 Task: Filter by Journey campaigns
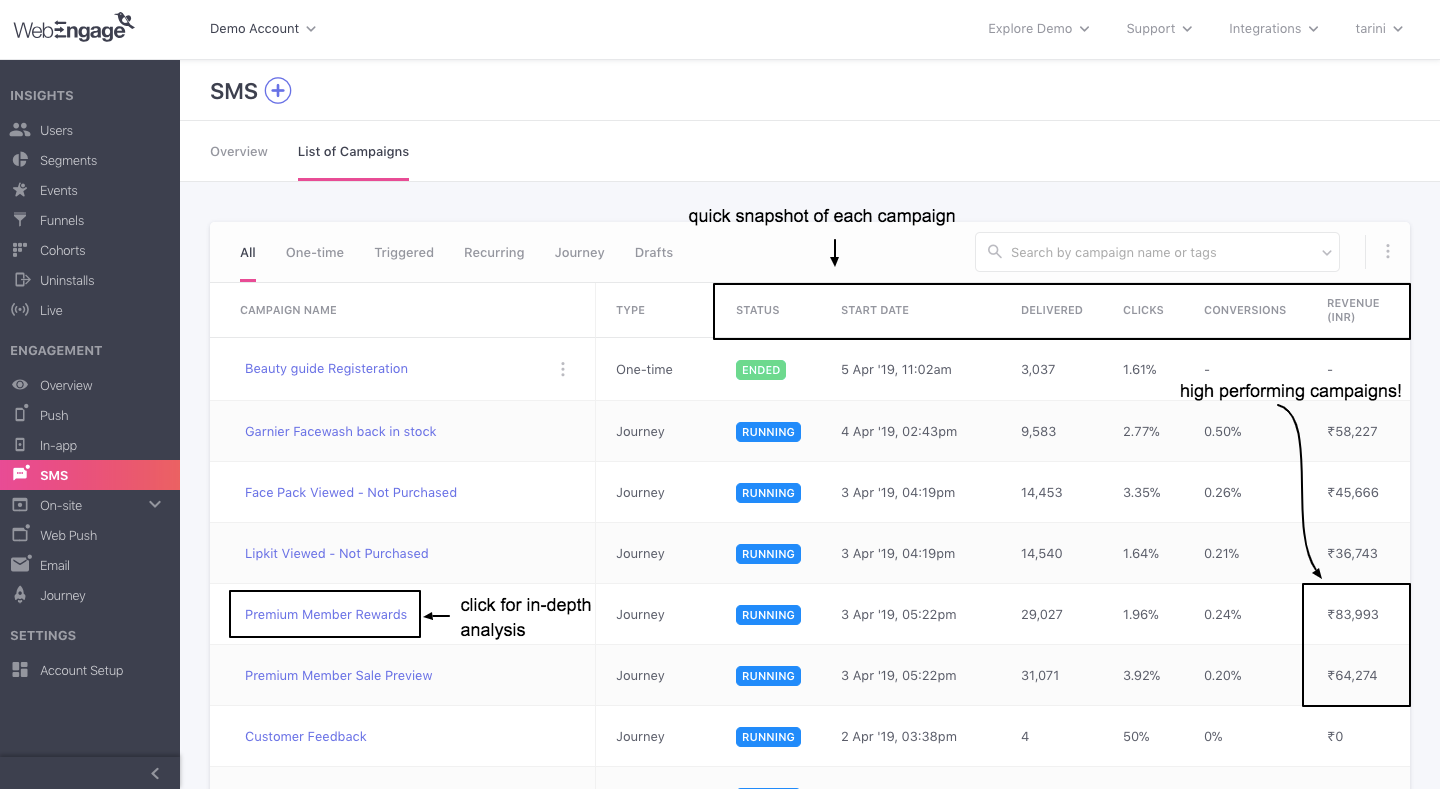(580, 252)
